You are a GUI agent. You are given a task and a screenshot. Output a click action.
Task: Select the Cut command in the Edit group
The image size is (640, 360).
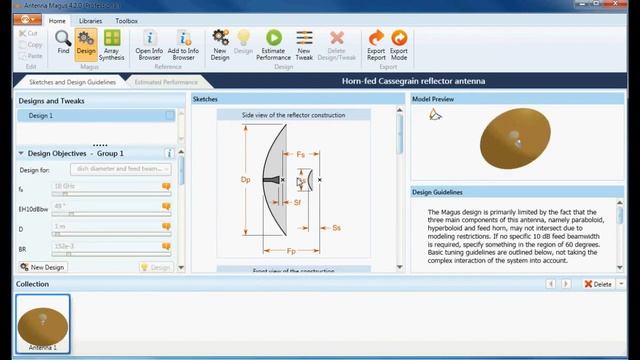[x=28, y=33]
